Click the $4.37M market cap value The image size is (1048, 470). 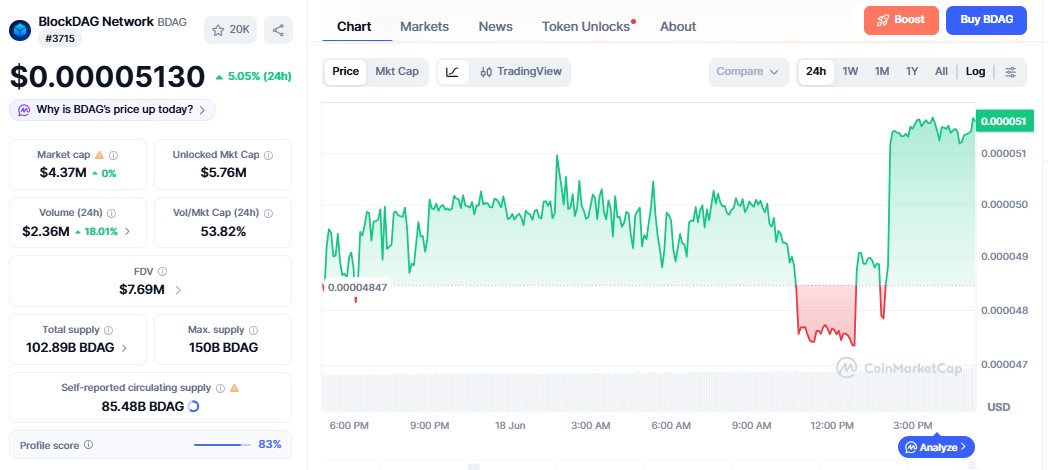[63, 173]
